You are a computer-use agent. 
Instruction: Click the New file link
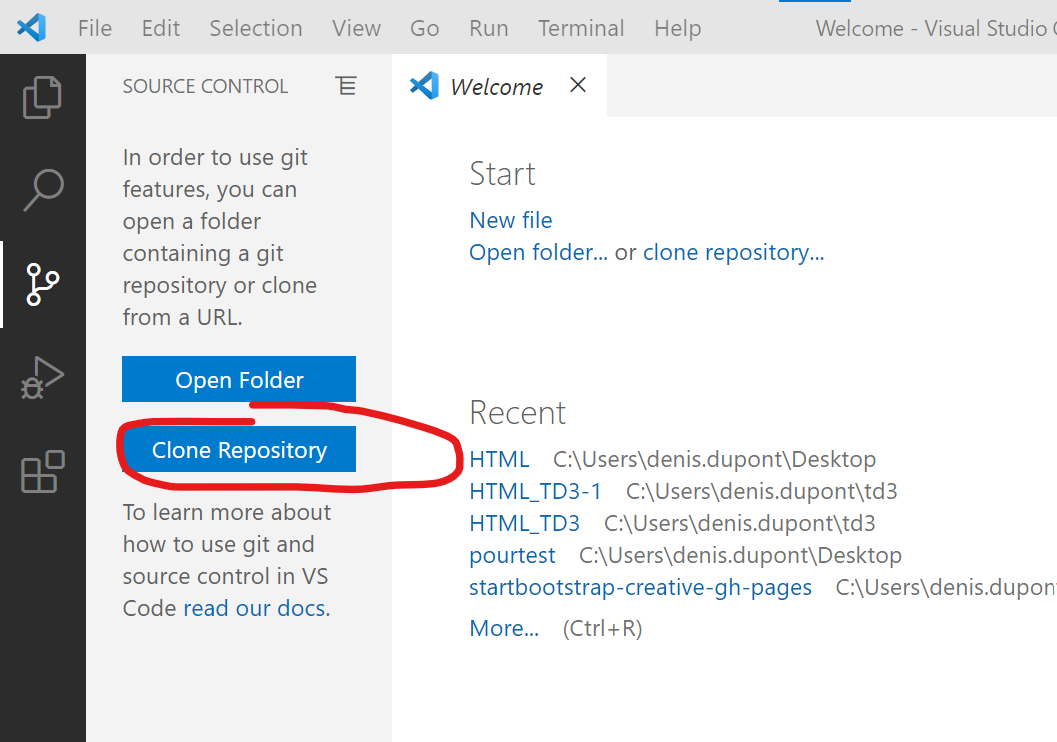point(510,220)
